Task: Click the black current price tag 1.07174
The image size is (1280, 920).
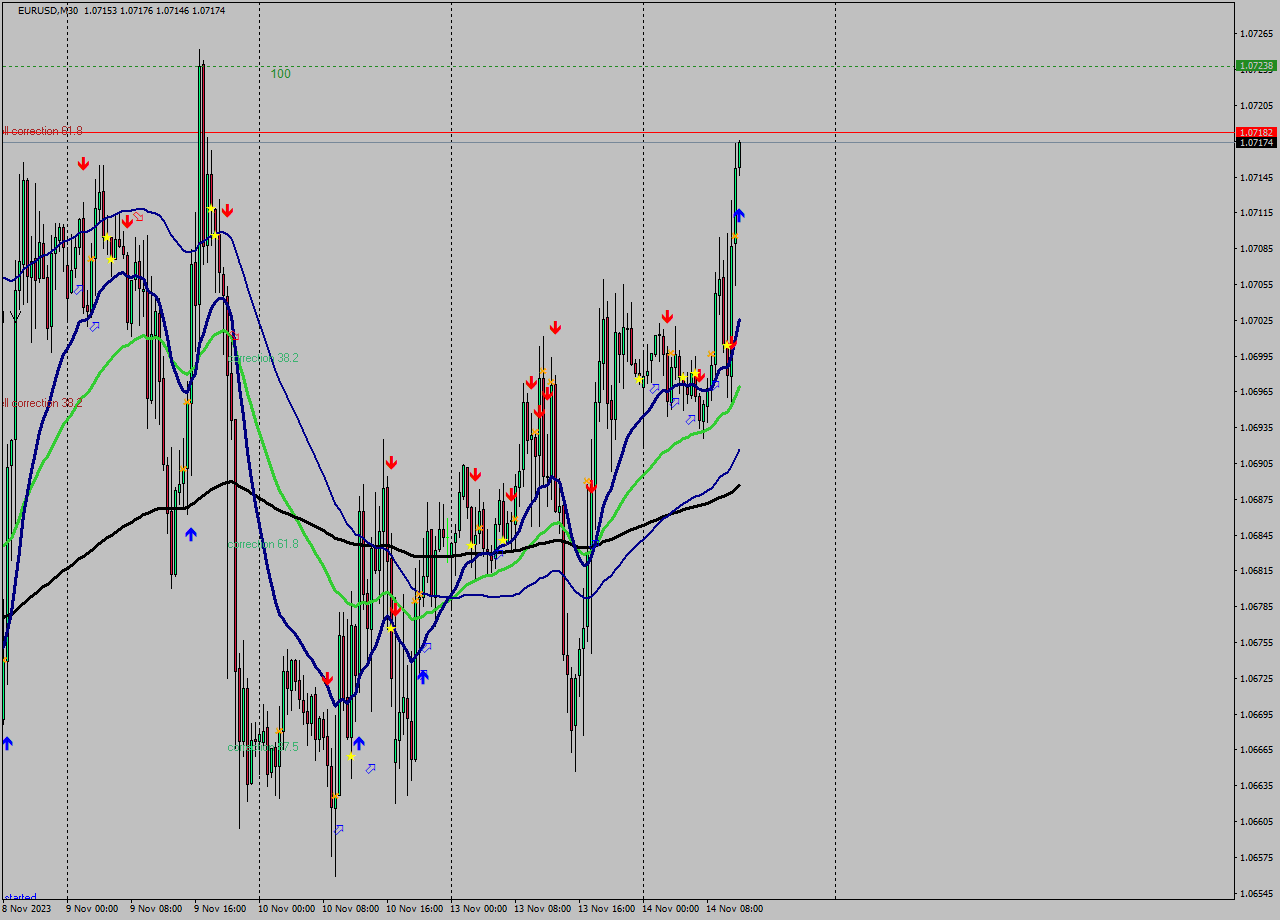Action: 1256,143
